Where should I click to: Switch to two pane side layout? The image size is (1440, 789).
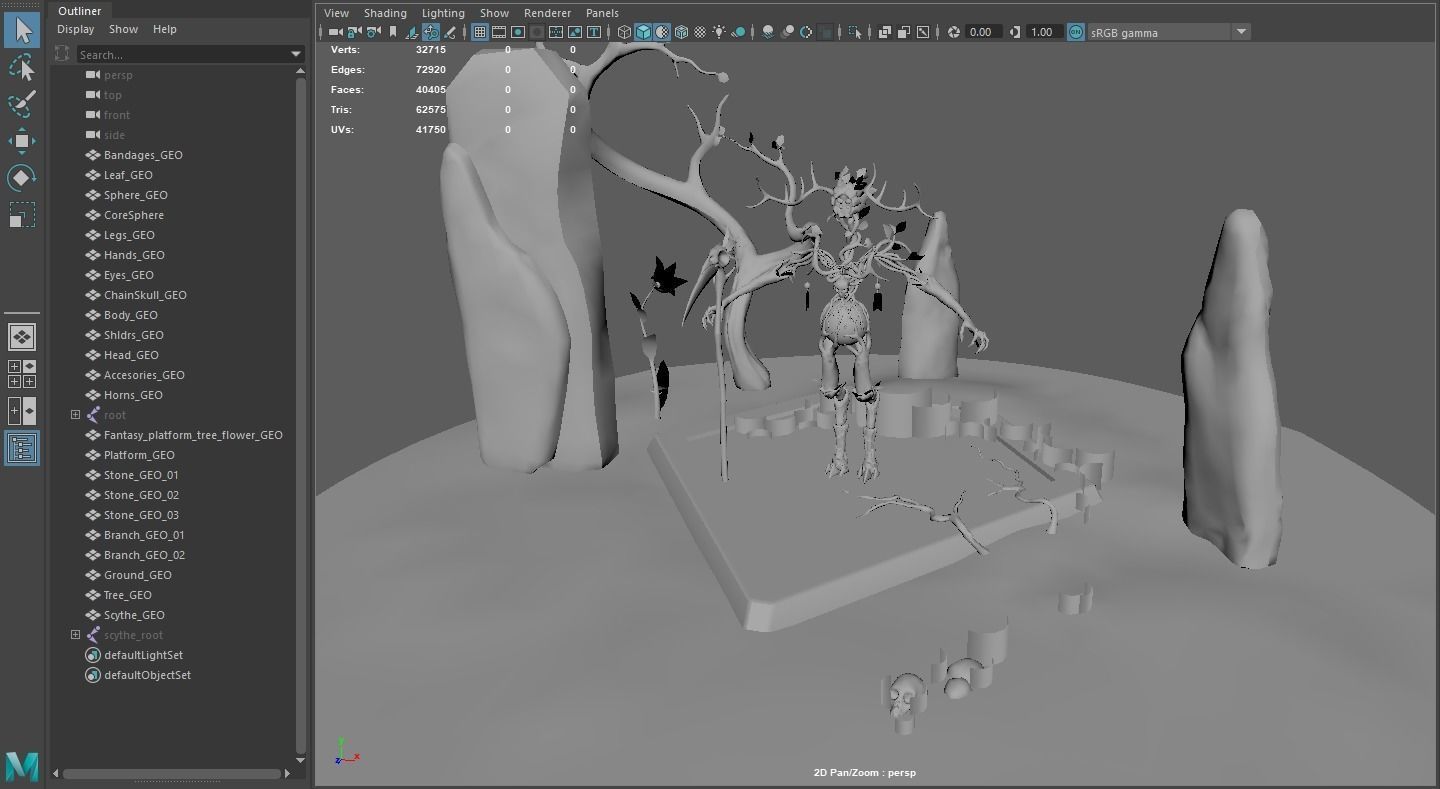point(22,410)
